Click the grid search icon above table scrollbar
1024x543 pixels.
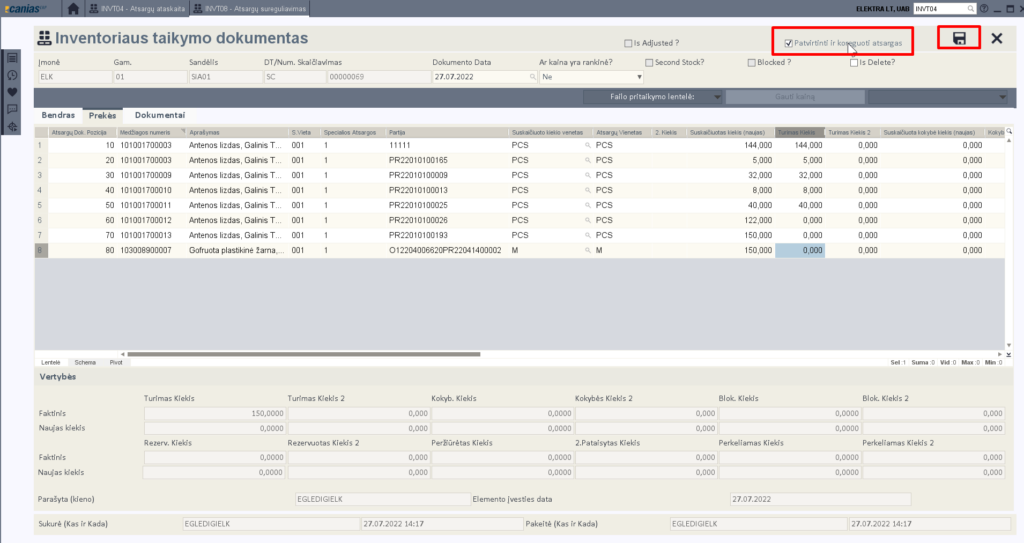(x=1010, y=132)
